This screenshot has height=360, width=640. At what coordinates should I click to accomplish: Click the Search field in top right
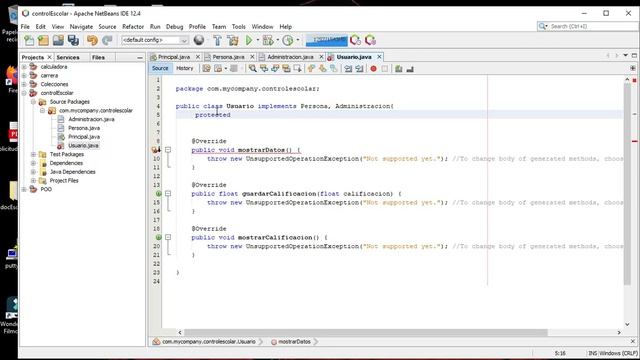tap(588, 26)
